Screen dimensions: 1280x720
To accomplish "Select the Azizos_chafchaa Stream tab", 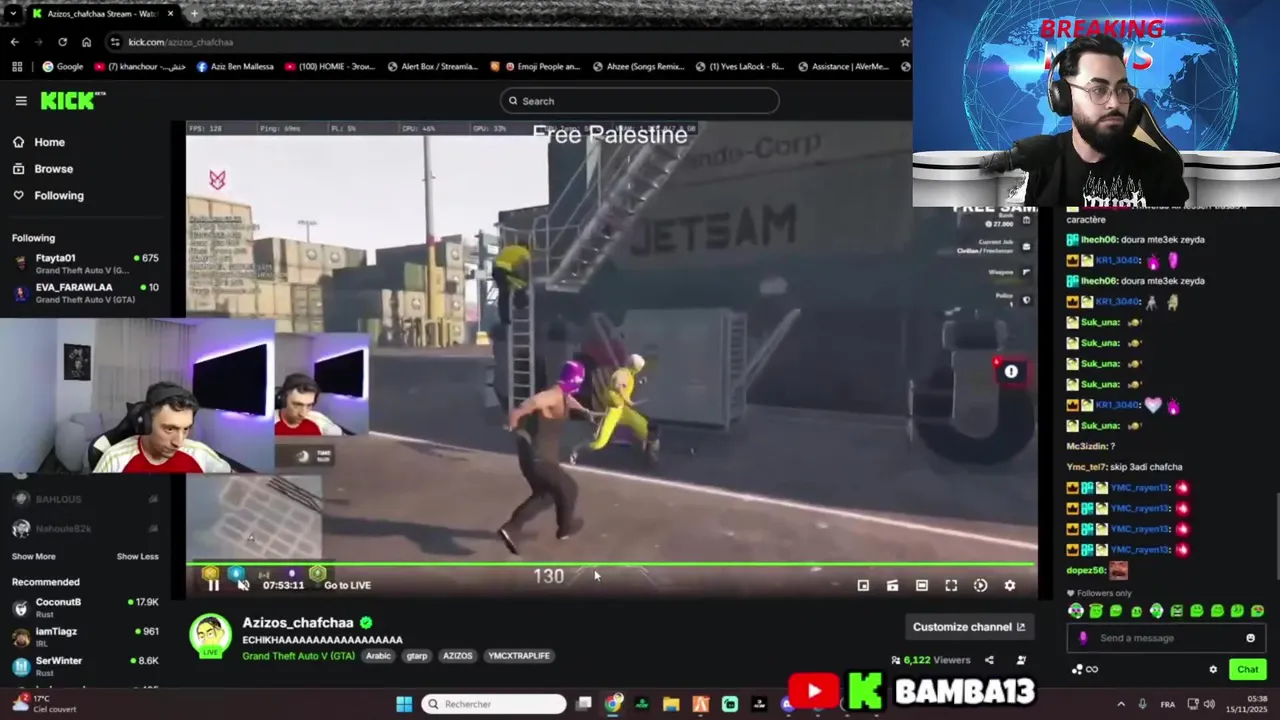I will coord(102,14).
